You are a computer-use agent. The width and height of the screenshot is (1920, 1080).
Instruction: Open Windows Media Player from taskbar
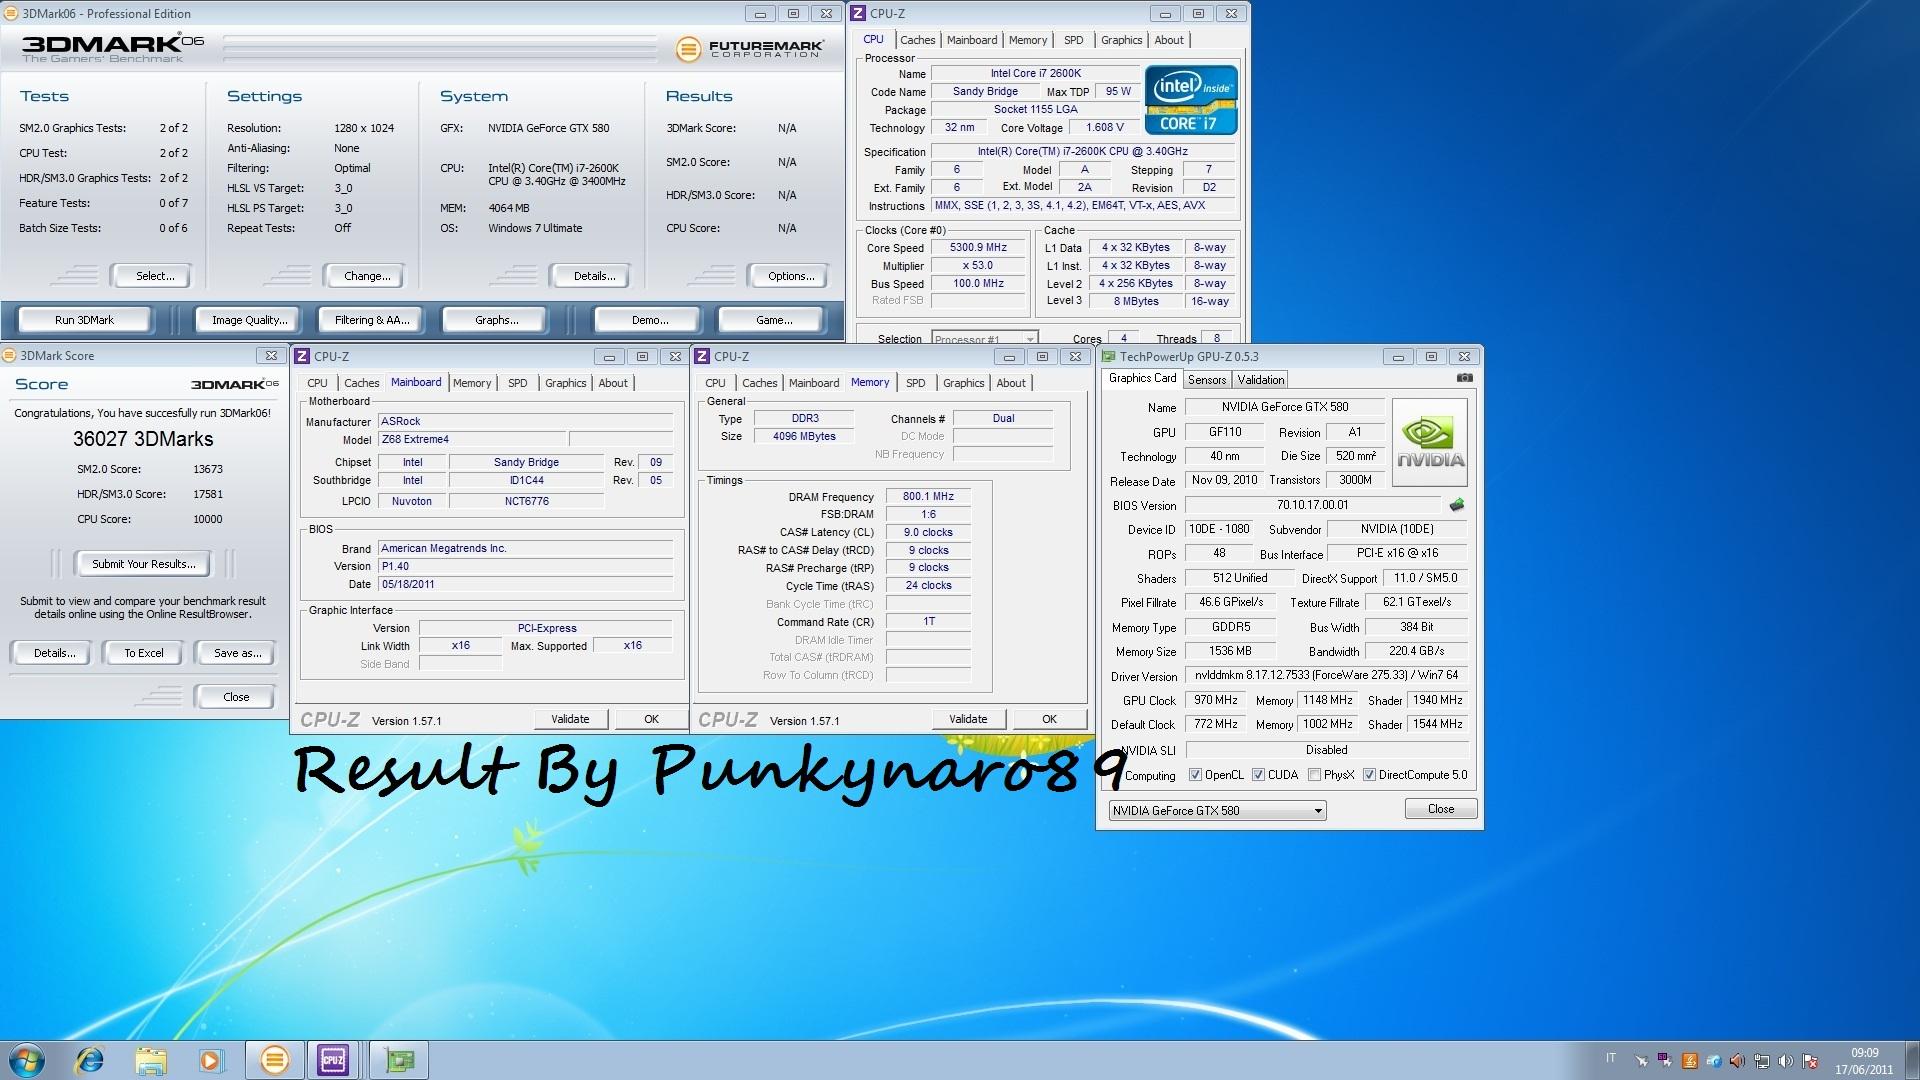tap(211, 1060)
